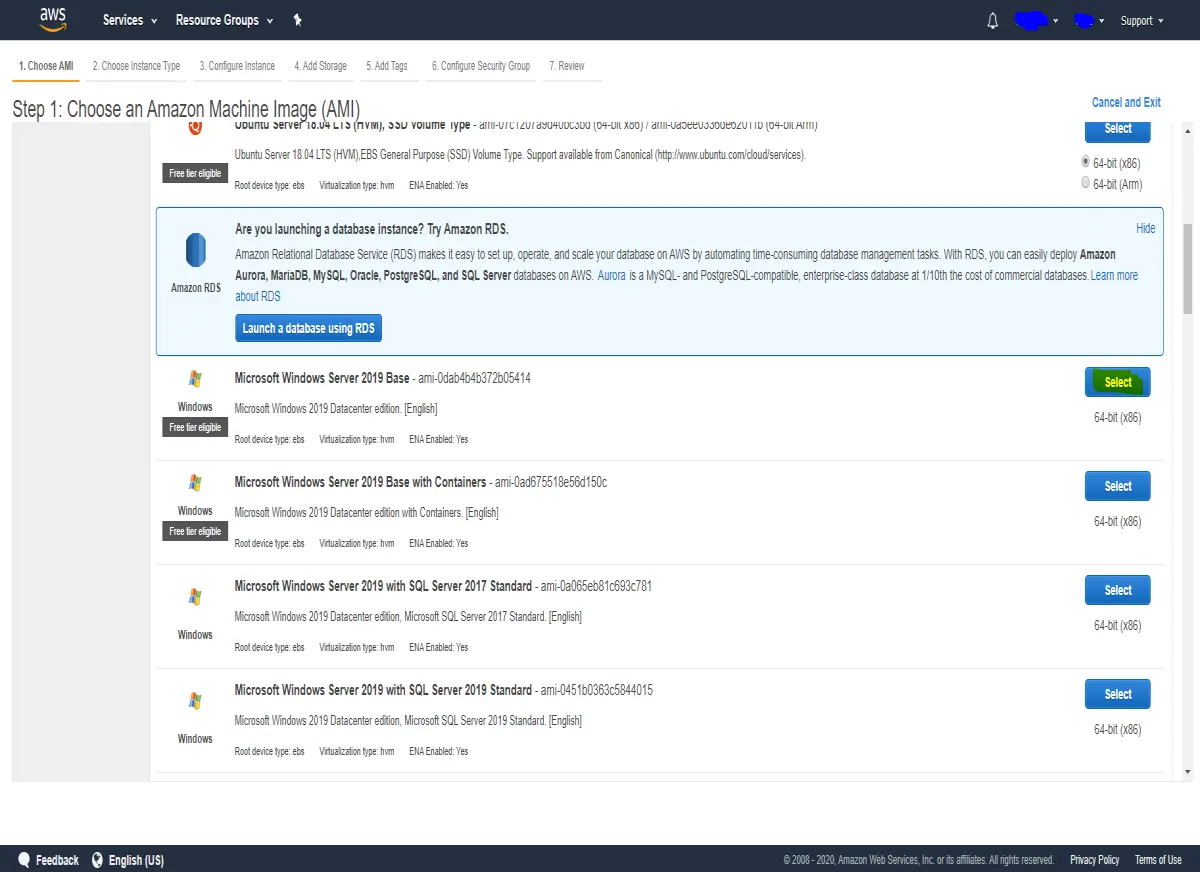Image resolution: width=1200 pixels, height=872 pixels.
Task: Click Windows logo for SQL Server 2017 Standard
Action: 195,597
